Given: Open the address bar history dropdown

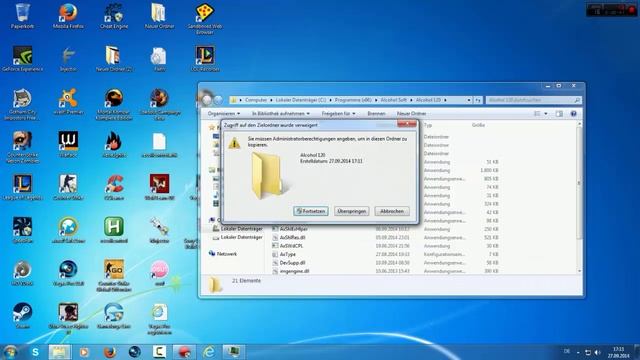Looking at the screenshot, I should pos(469,100).
